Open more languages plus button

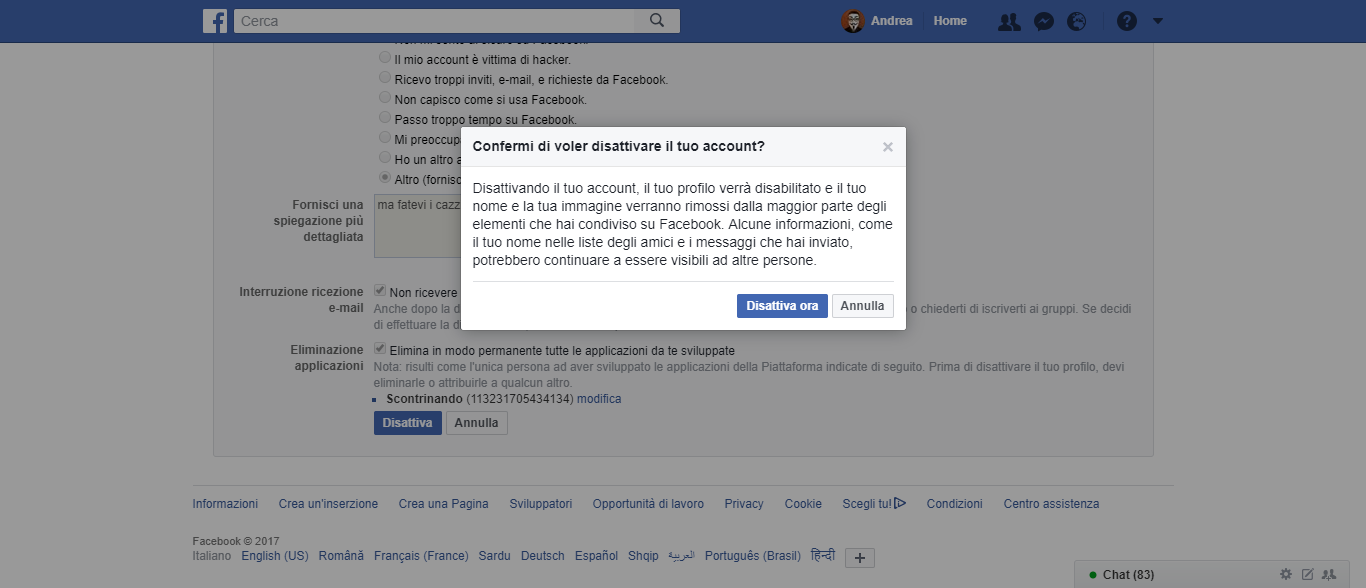point(860,558)
